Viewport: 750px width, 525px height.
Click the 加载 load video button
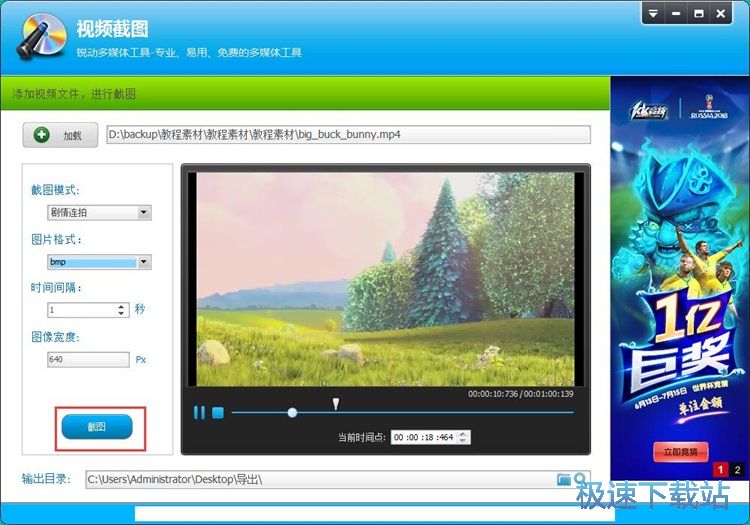(60, 135)
